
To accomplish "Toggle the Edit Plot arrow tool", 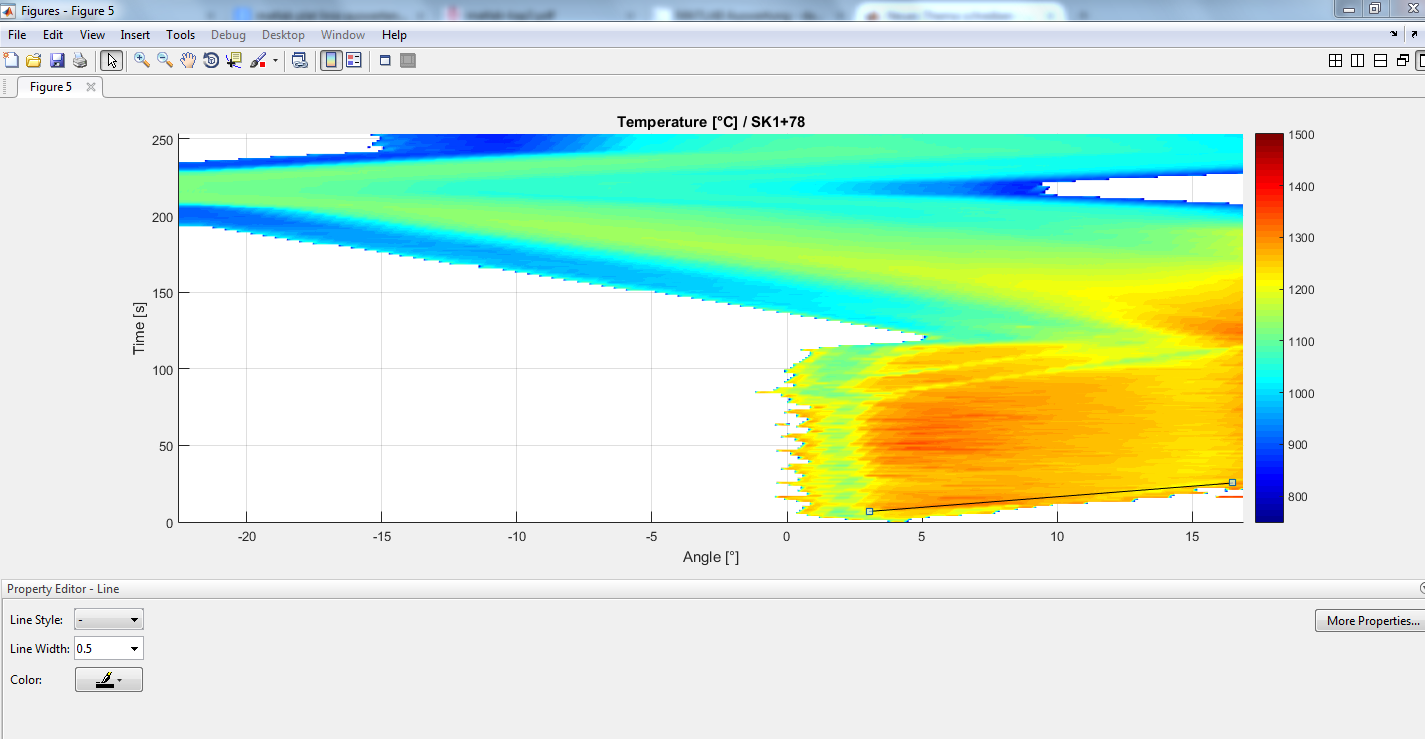I will pyautogui.click(x=111, y=61).
